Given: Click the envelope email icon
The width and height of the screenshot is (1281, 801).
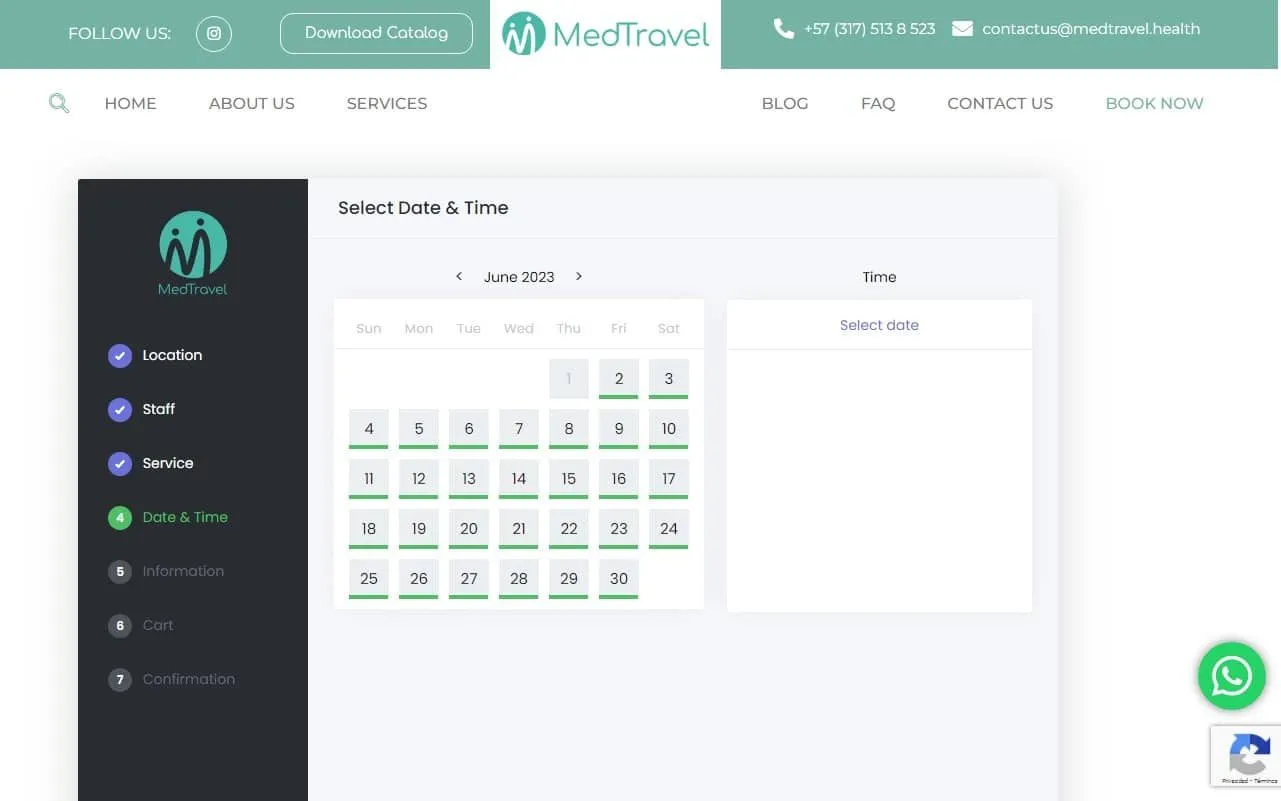Looking at the screenshot, I should tap(962, 29).
